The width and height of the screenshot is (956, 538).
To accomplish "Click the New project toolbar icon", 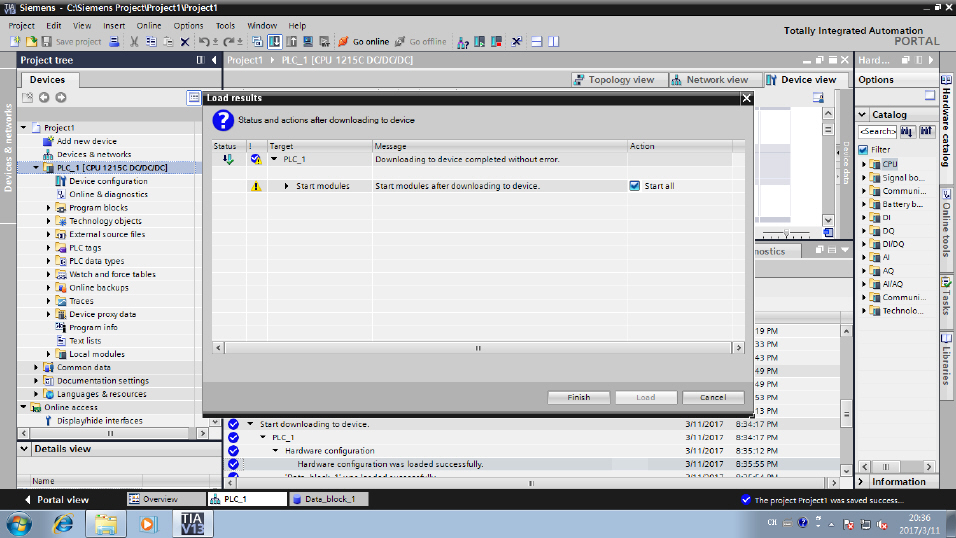I will [x=15, y=41].
